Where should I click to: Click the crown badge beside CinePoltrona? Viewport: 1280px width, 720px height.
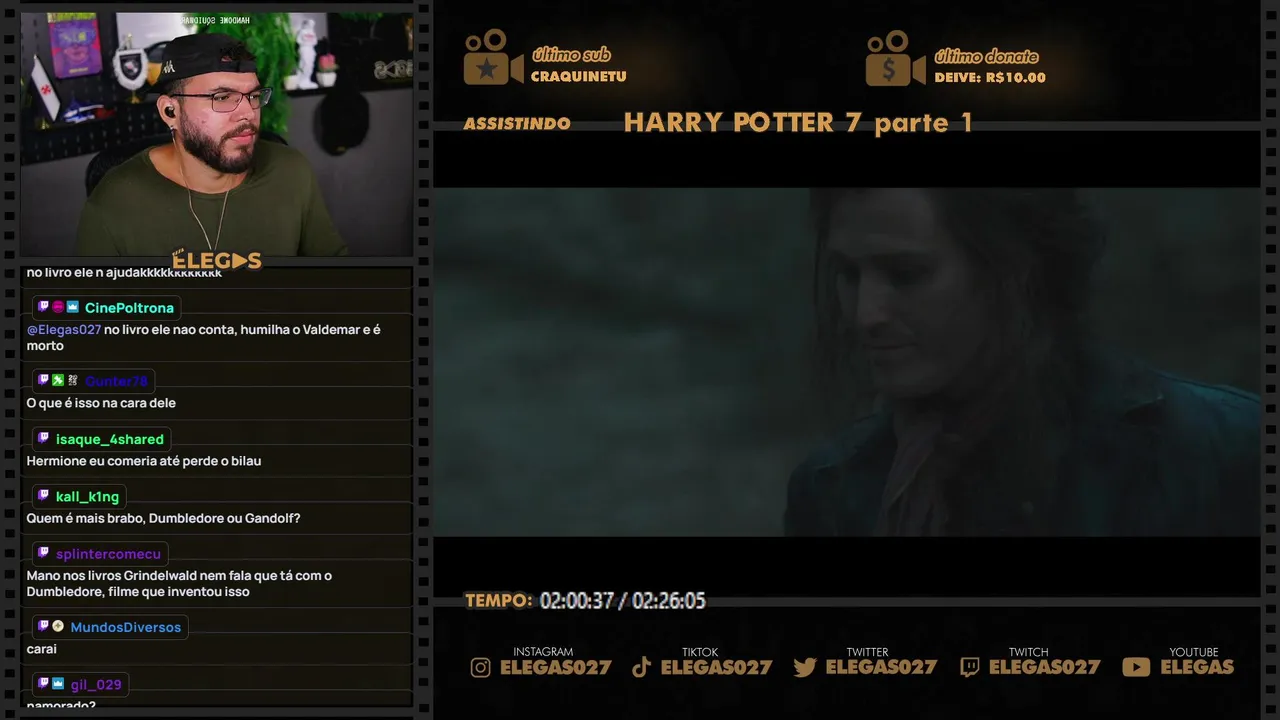coord(72,307)
